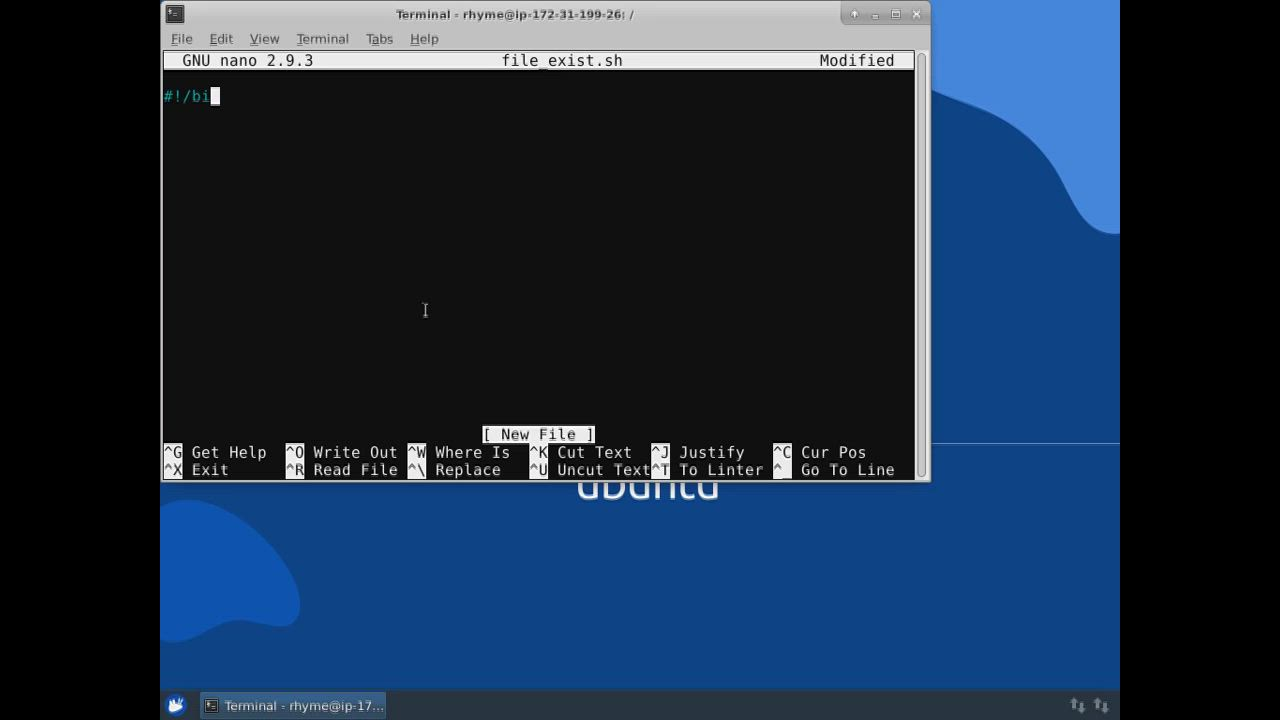Click the "Replace" shortcut label

point(468,470)
